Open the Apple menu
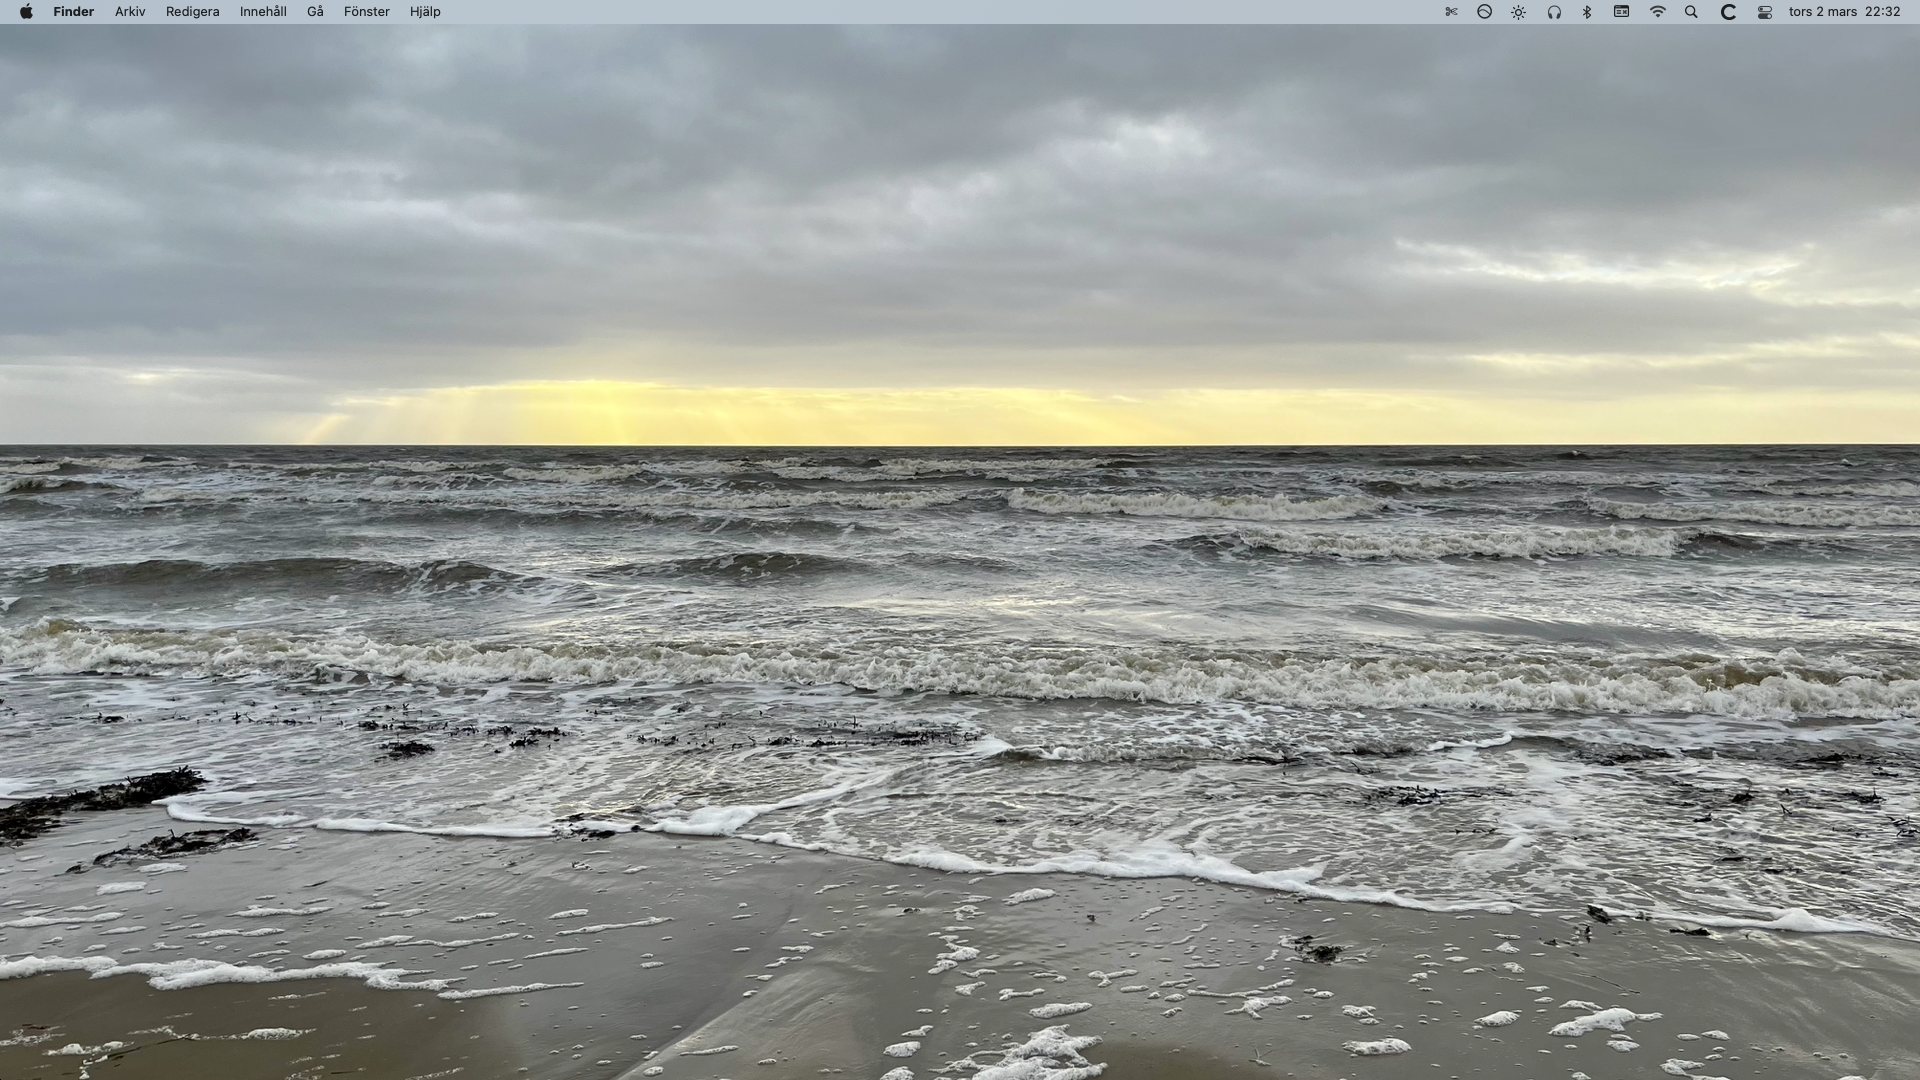 tap(26, 12)
